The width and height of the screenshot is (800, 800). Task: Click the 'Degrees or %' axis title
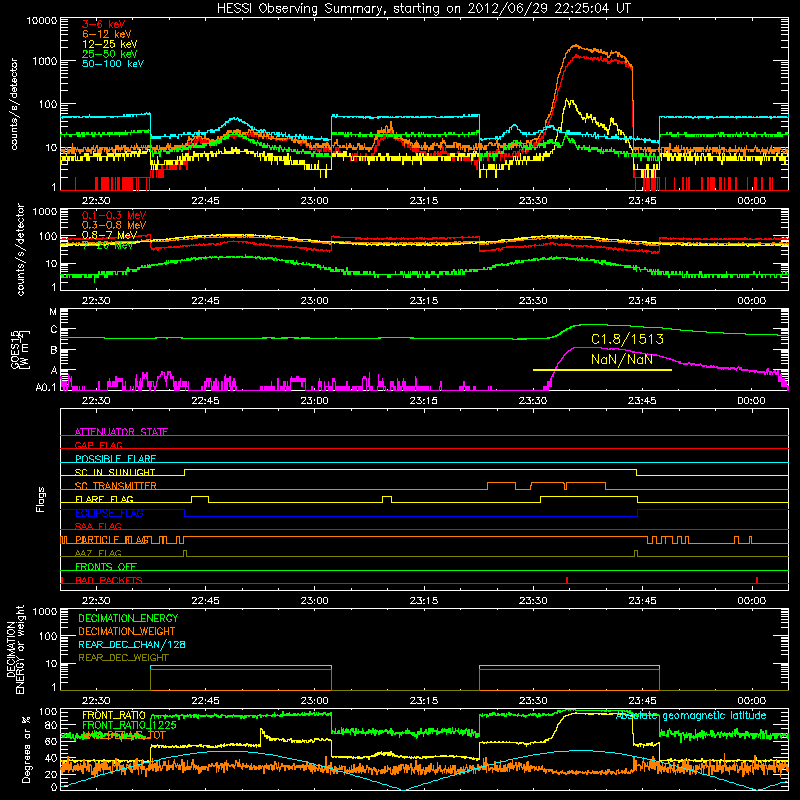pos(26,749)
